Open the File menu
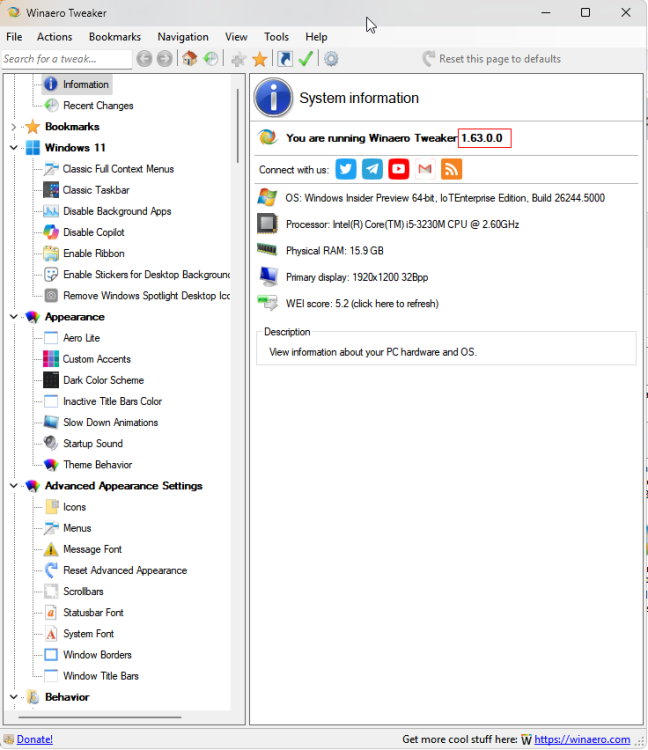The image size is (648, 750). (14, 37)
